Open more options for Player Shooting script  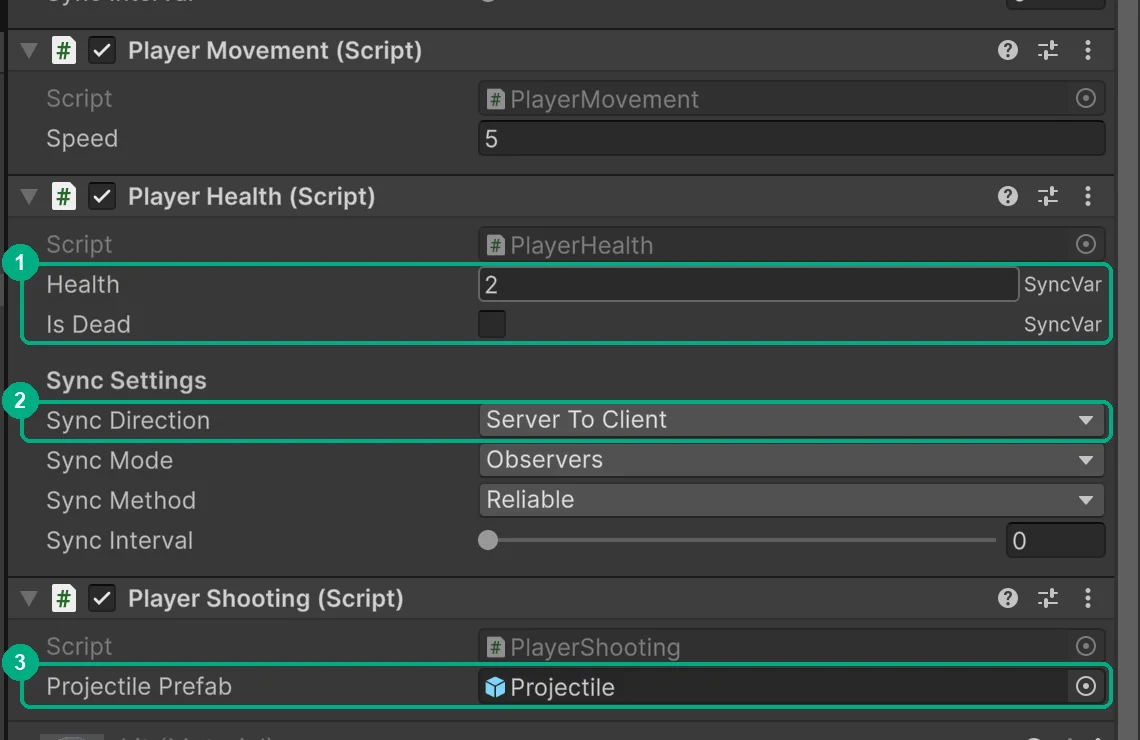point(1088,598)
